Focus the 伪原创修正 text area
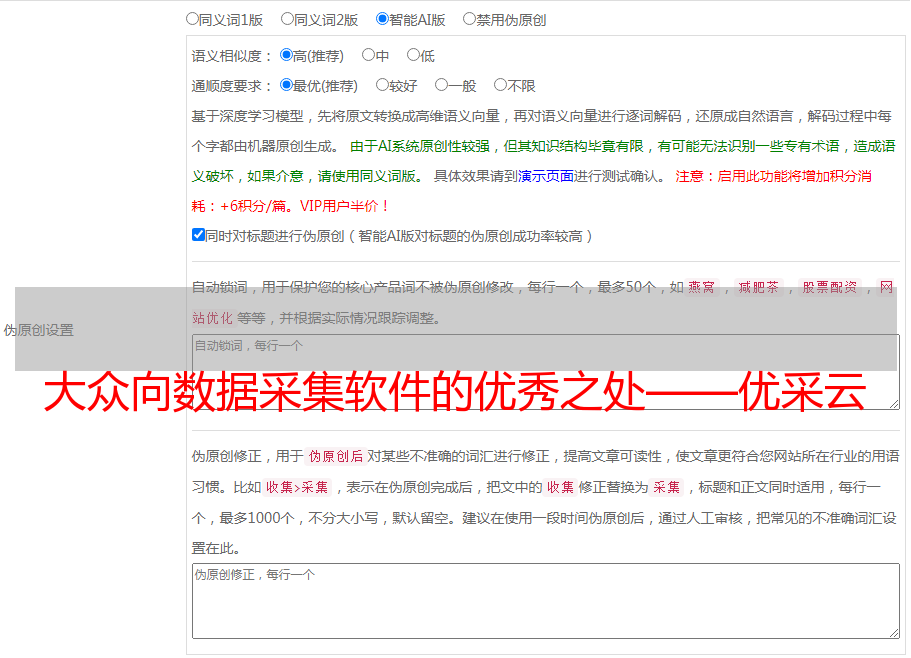The height and width of the screenshot is (658, 911). 545,602
